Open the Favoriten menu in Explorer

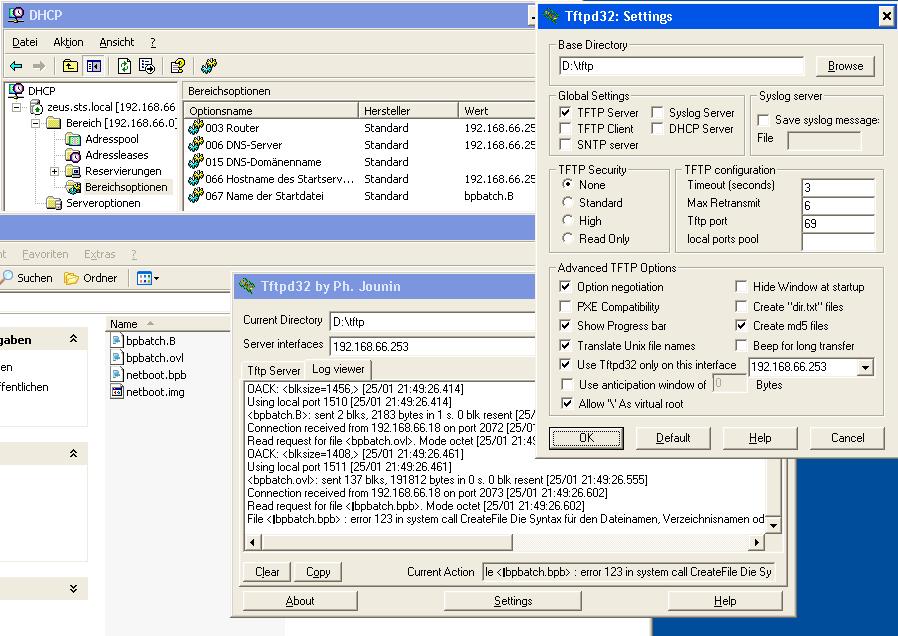(45, 254)
